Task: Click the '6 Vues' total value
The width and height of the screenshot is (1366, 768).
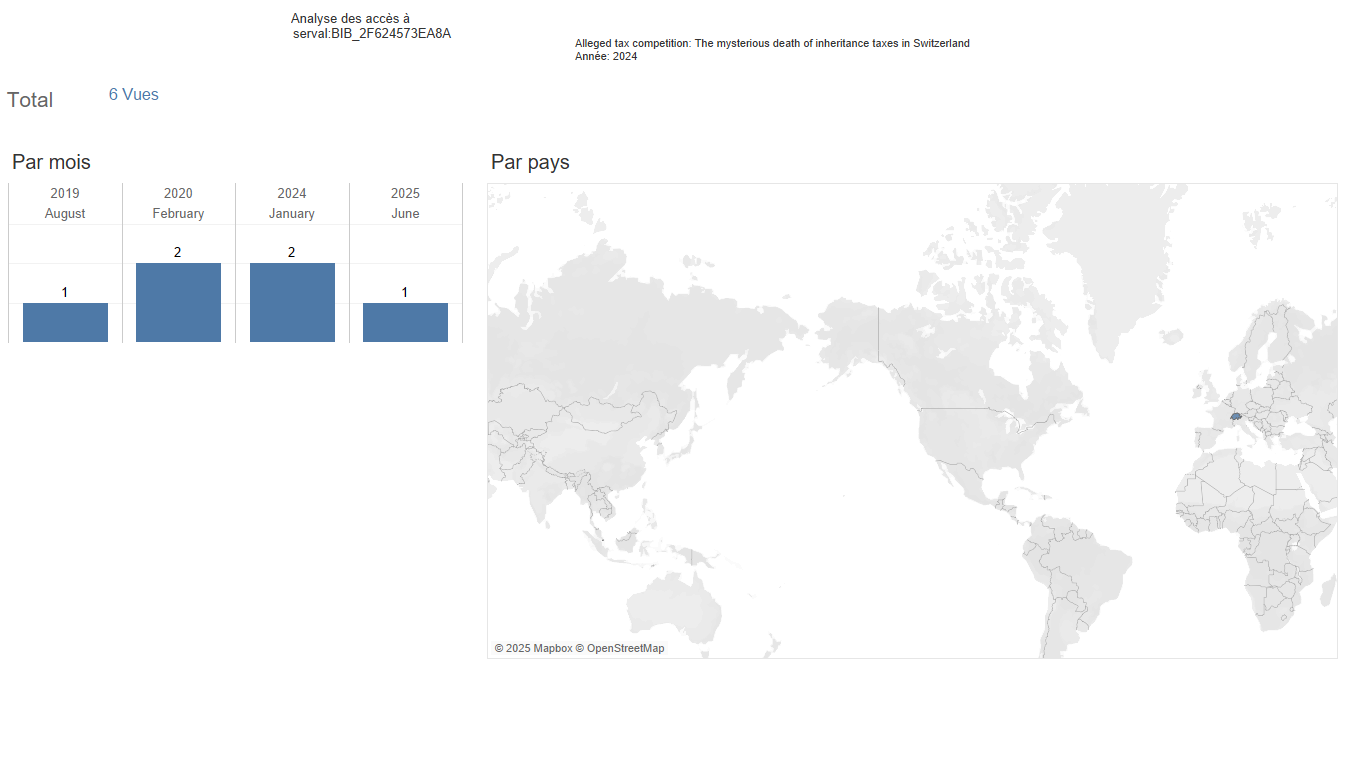Action: [134, 95]
